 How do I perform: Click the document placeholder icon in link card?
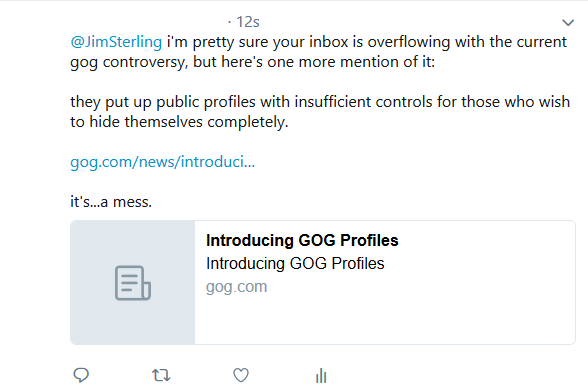pyautogui.click(x=133, y=283)
